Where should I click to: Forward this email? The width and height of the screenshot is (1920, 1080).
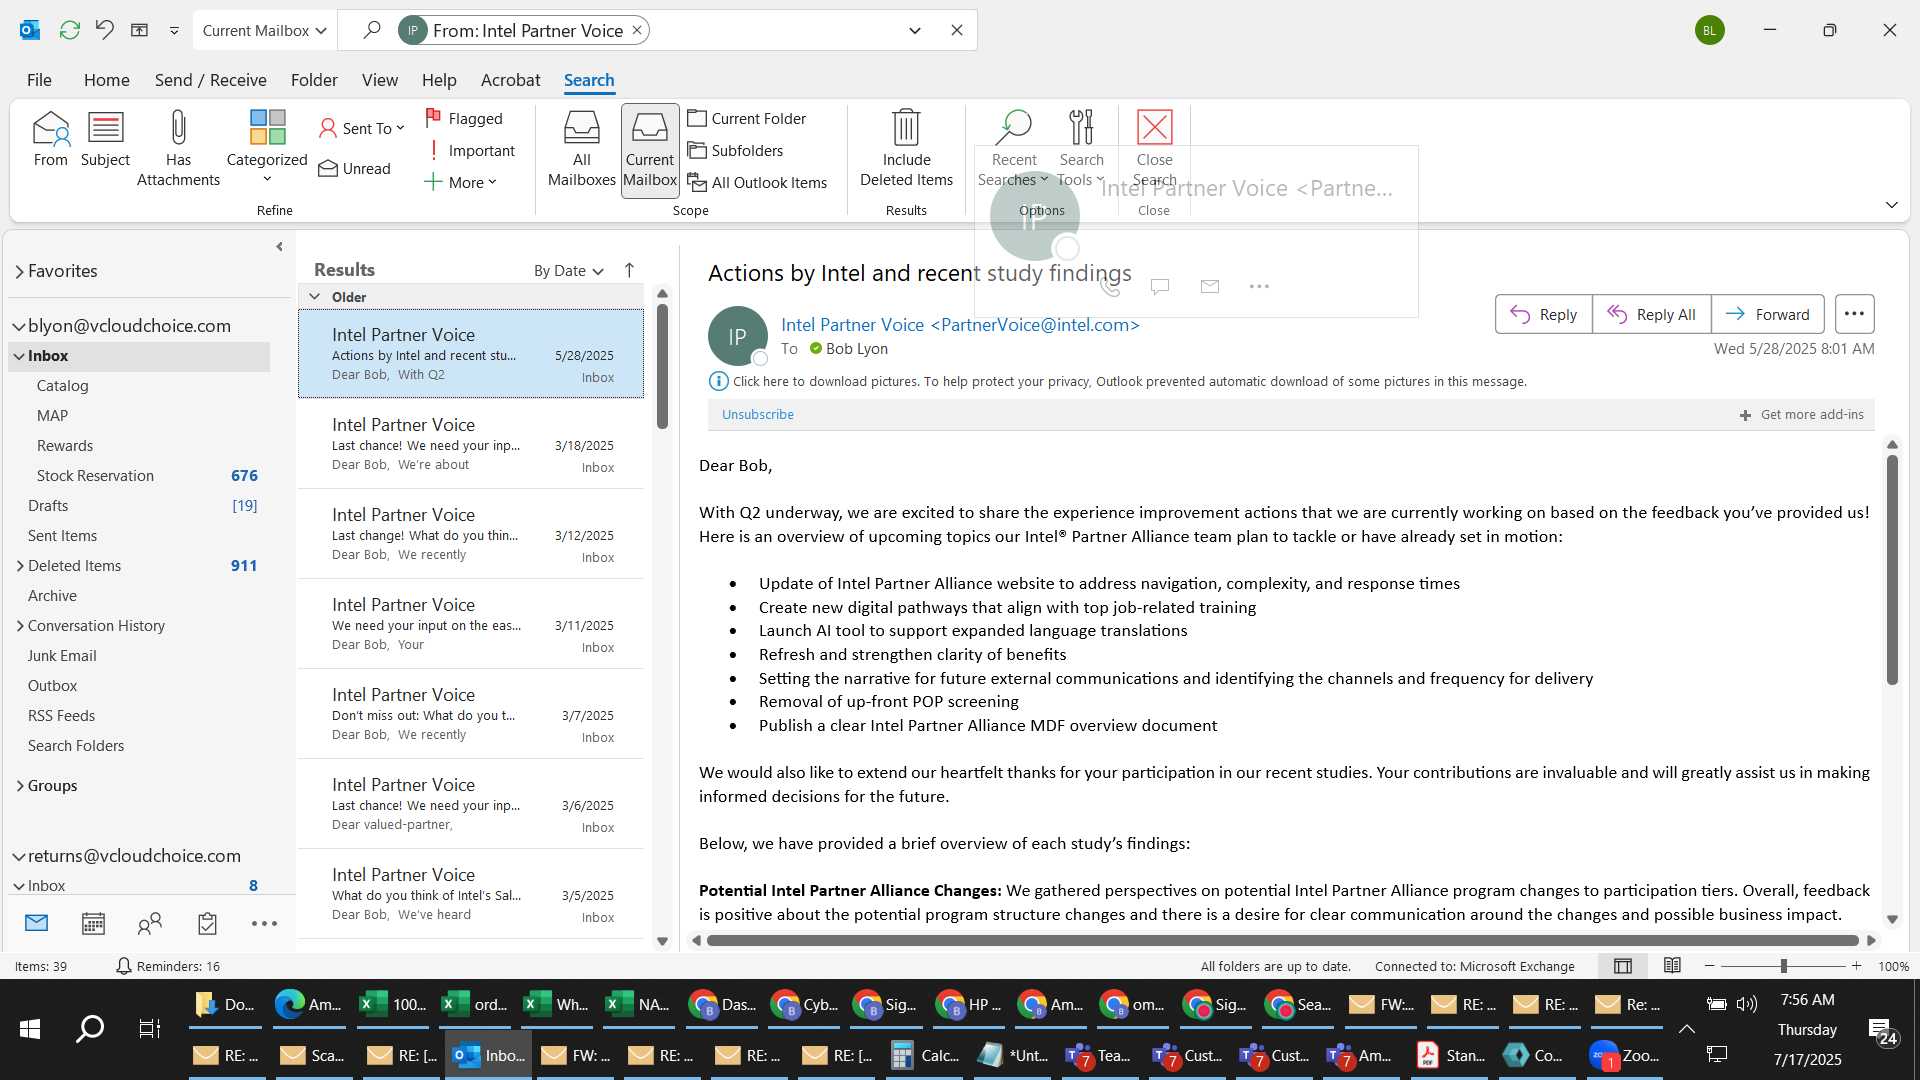tap(1767, 314)
